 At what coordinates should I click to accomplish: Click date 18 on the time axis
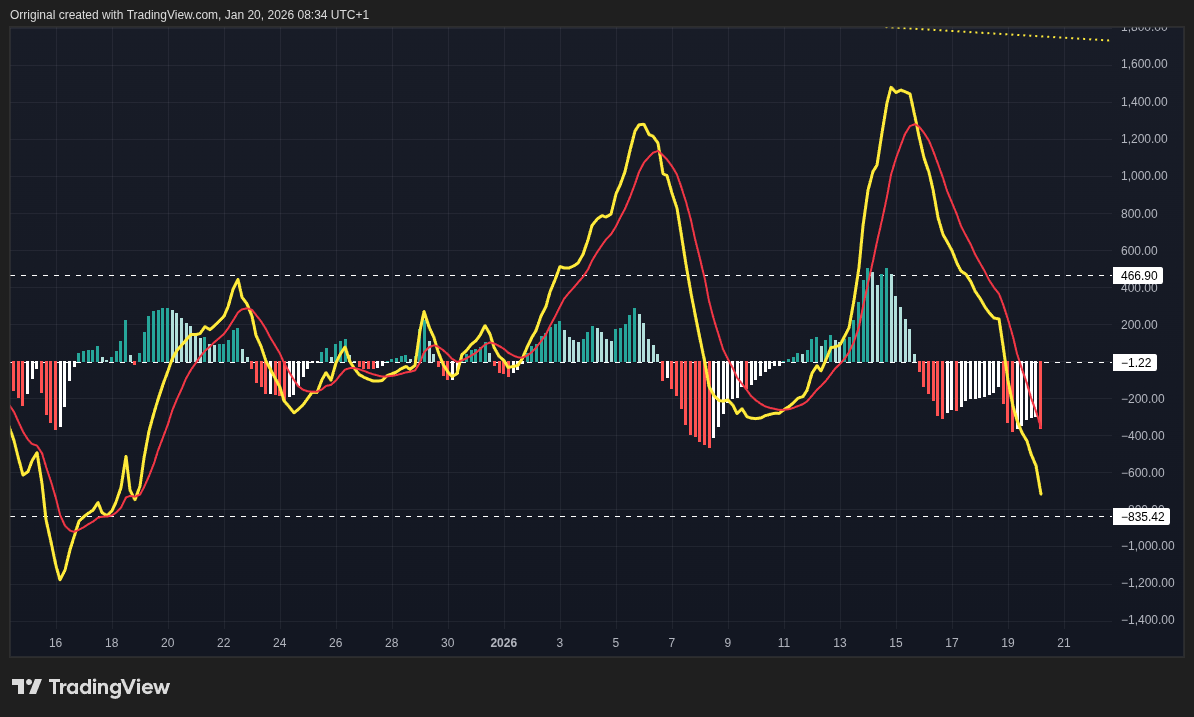pos(111,643)
